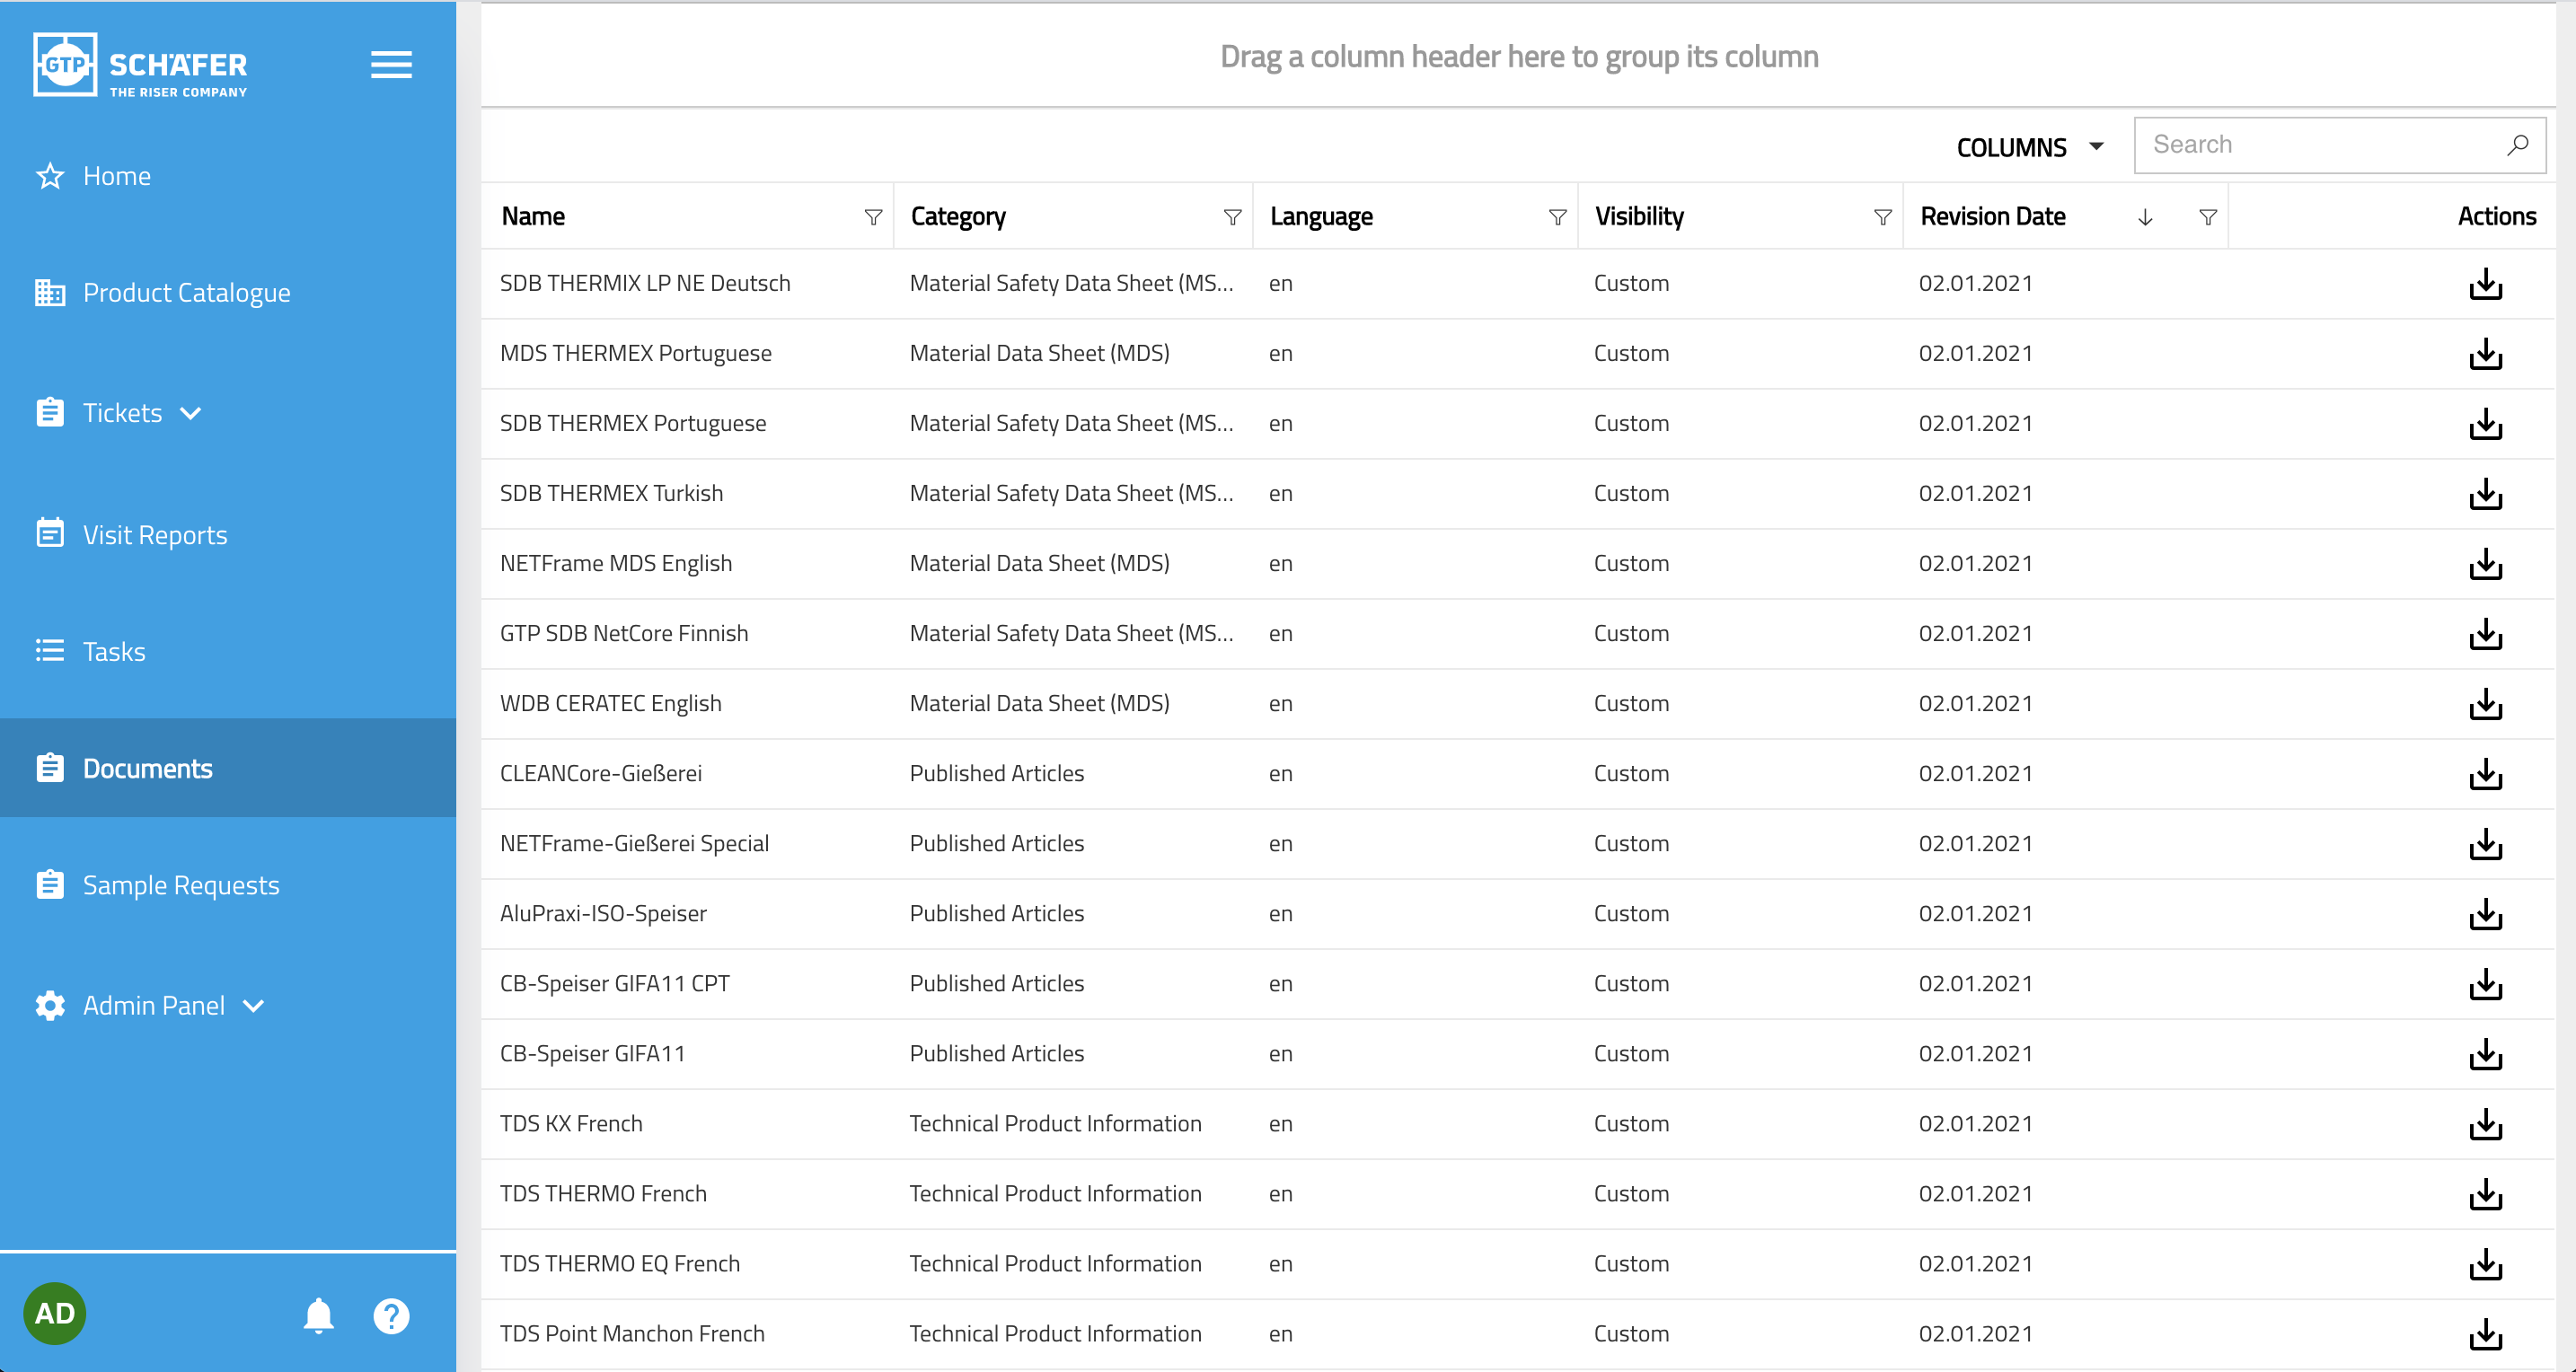
Task: Open the Category column filter icon
Action: [1232, 217]
